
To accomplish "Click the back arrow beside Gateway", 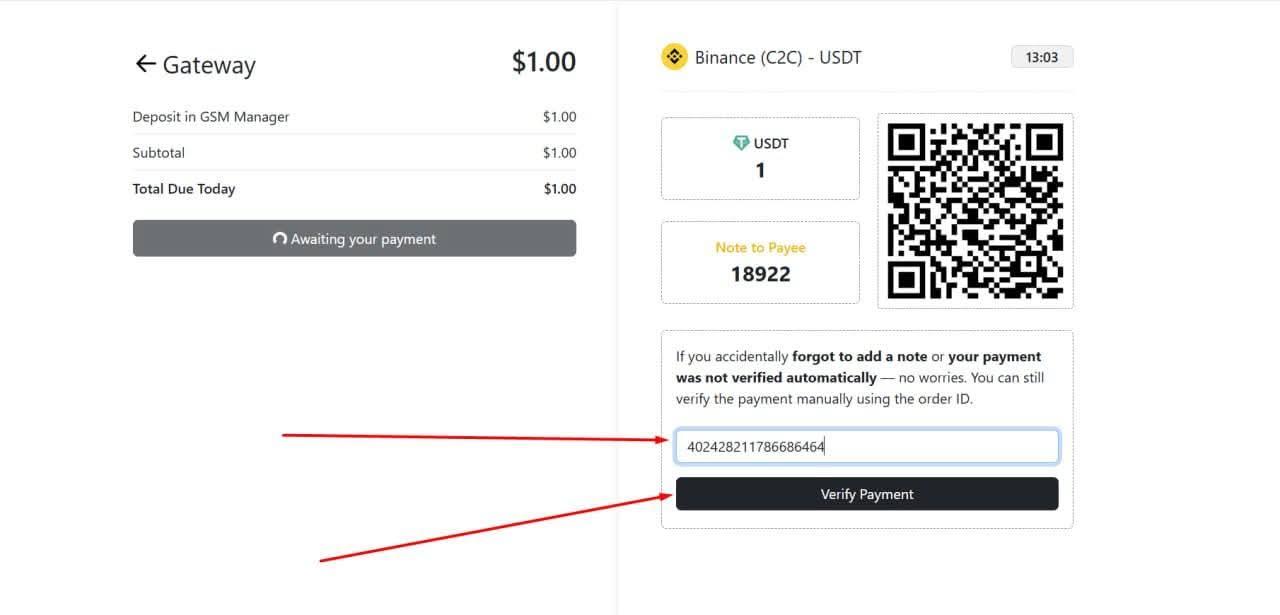I will 145,64.
